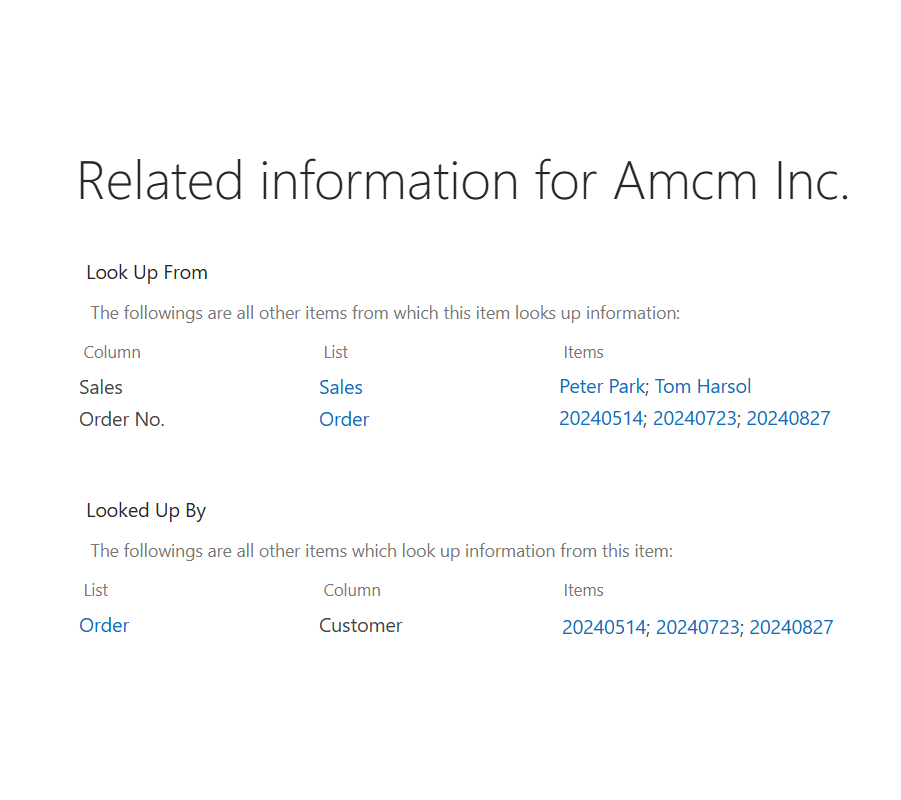Open Order list under Looked Up By
The width and height of the screenshot is (901, 800).
[x=104, y=625]
